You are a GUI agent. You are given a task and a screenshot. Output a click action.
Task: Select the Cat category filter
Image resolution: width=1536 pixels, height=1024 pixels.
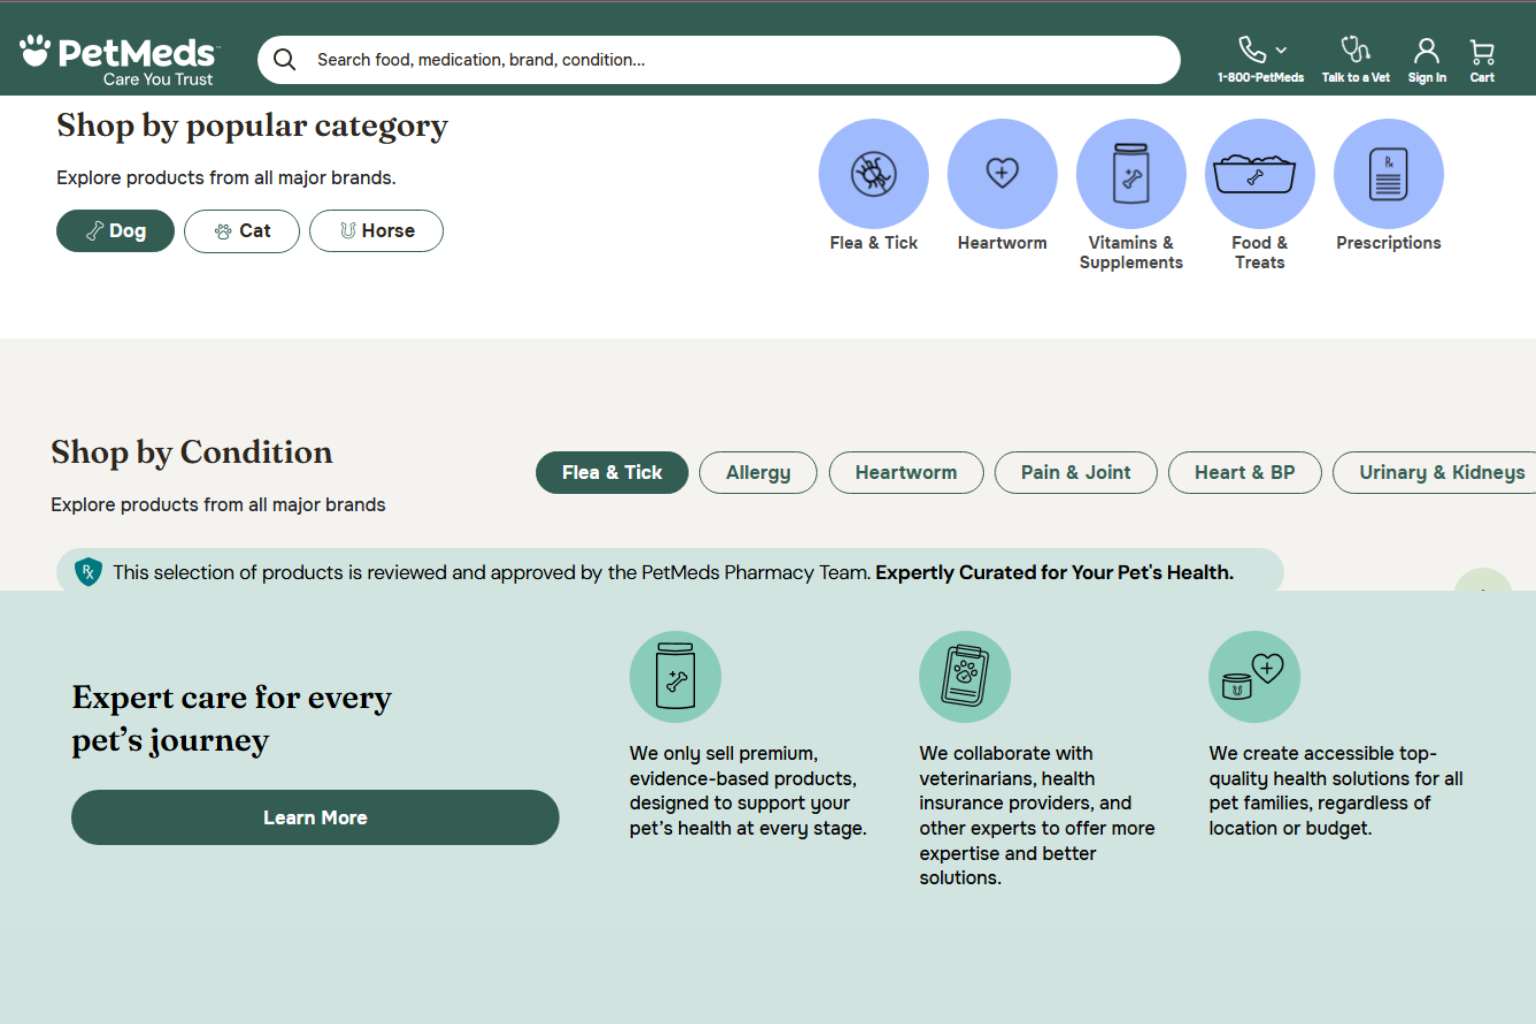(241, 231)
